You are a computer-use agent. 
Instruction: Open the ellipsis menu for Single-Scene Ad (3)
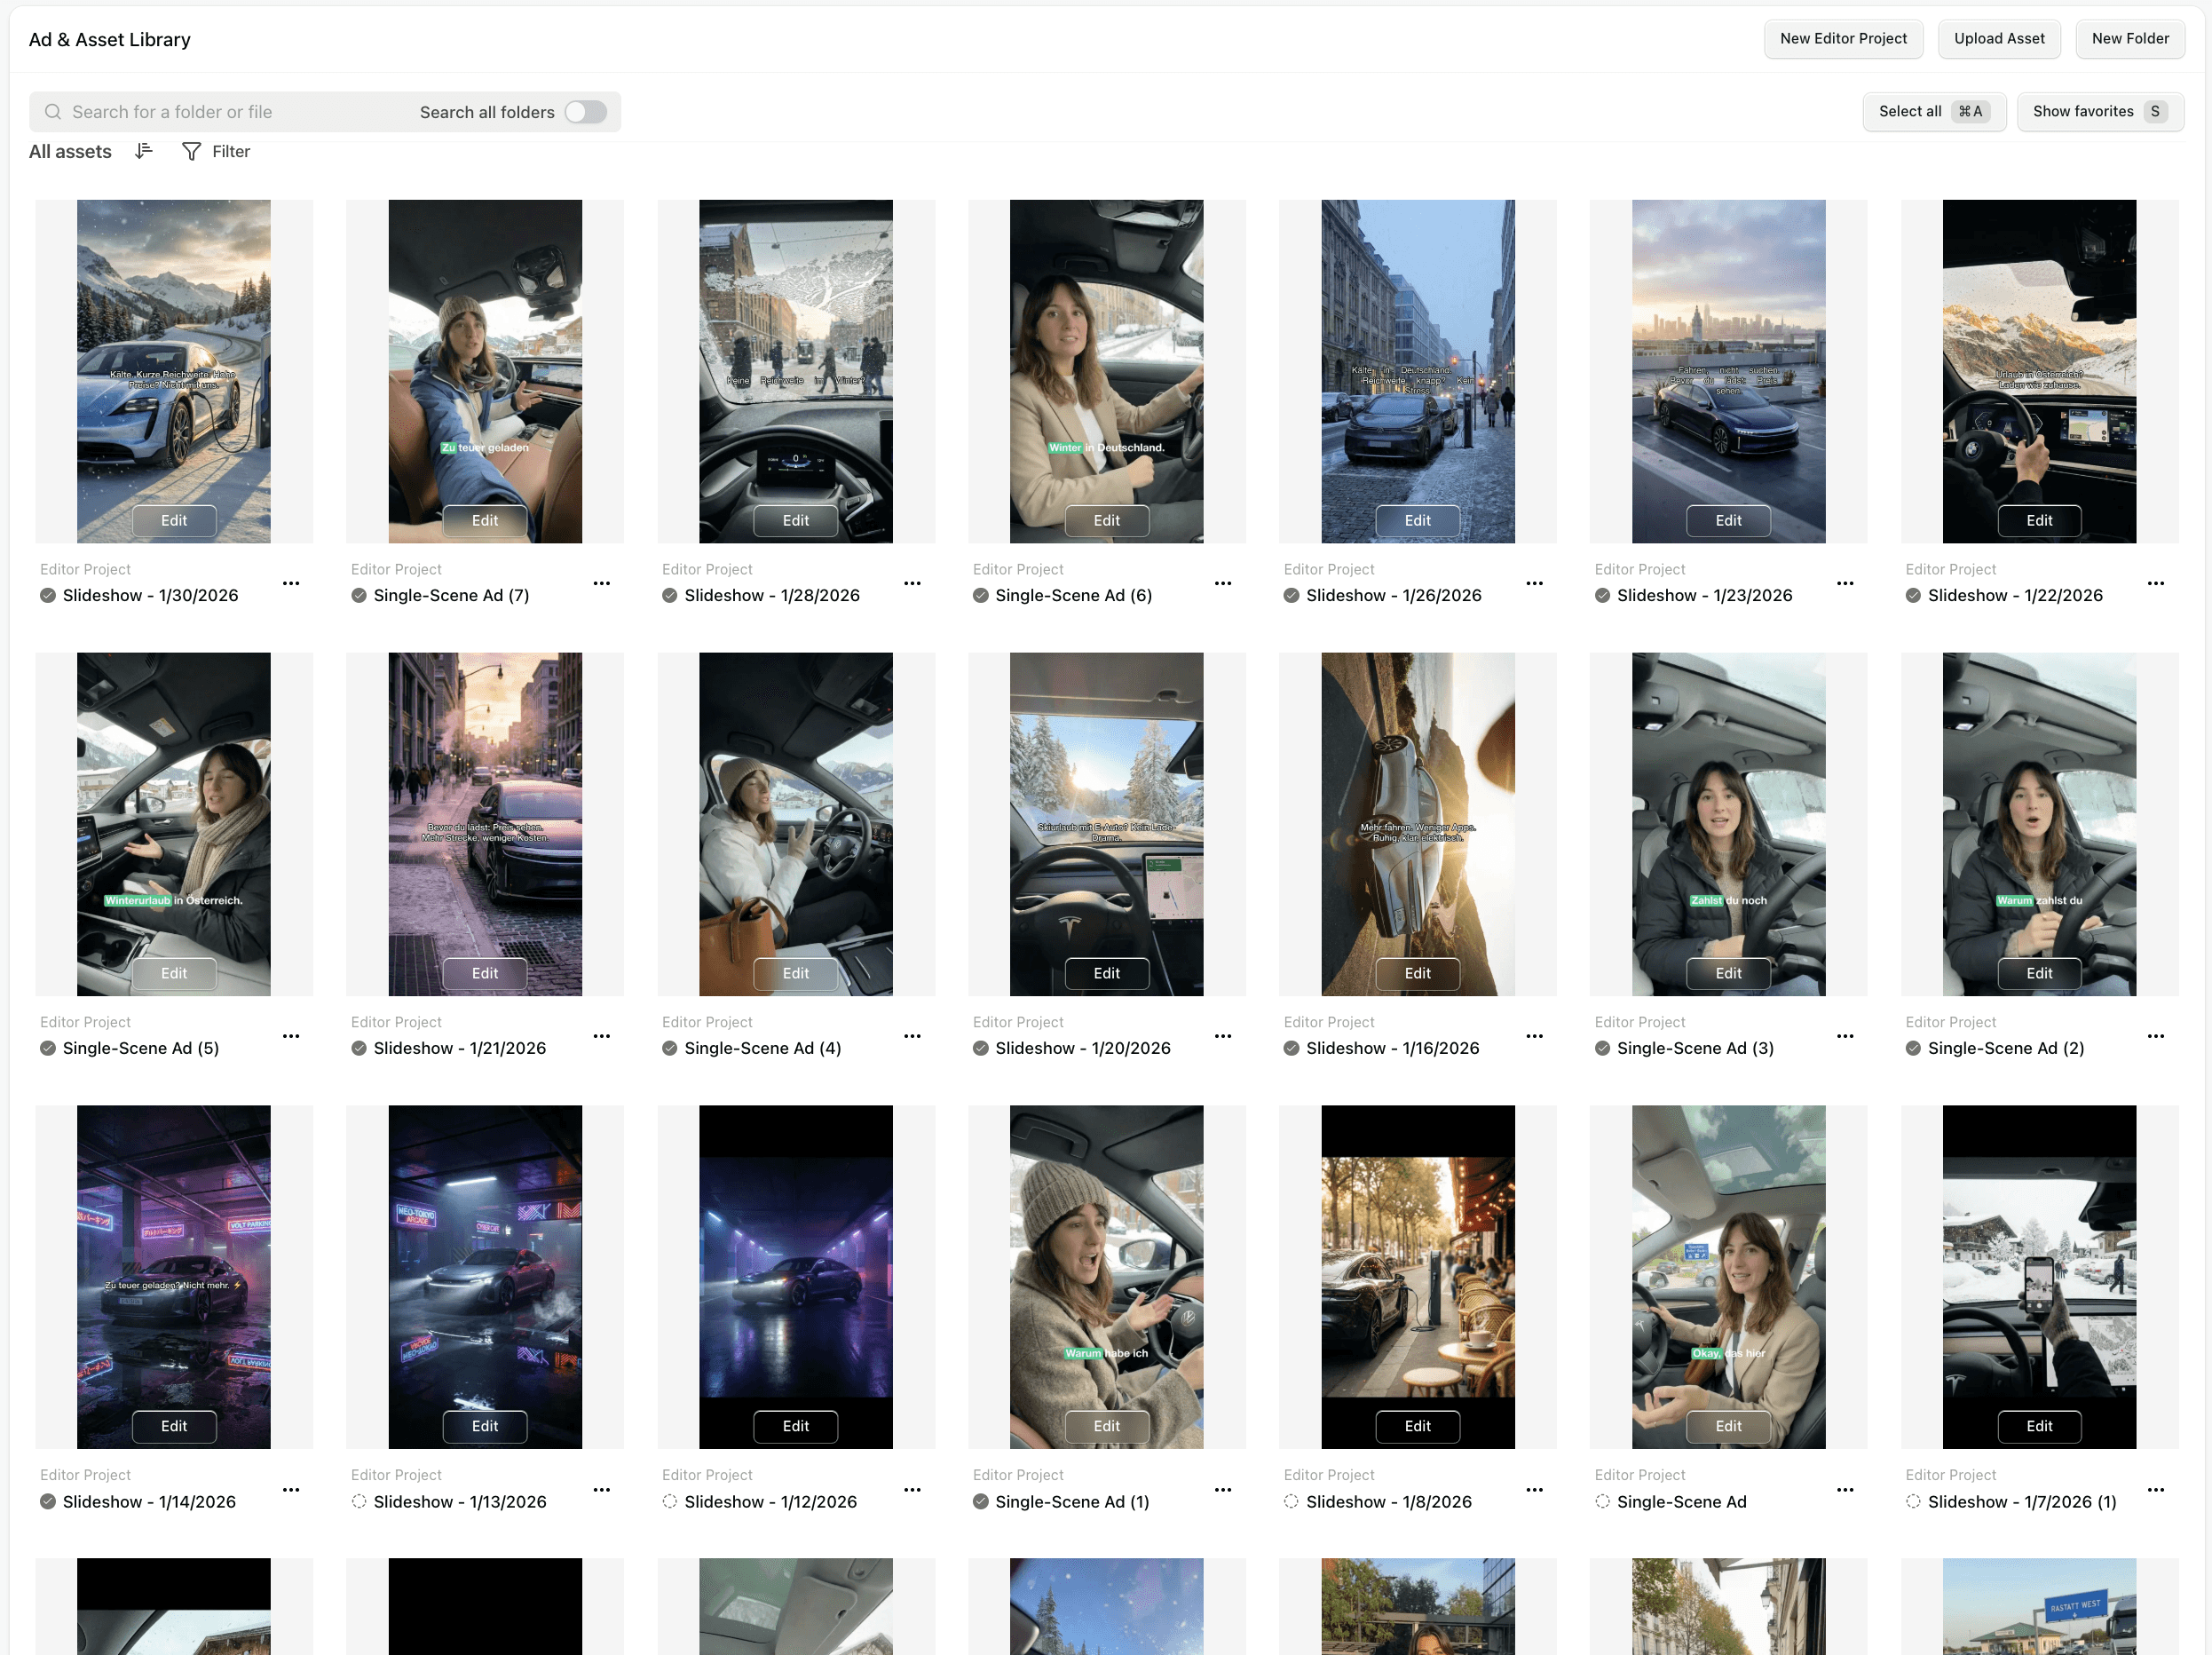pyautogui.click(x=1844, y=1036)
